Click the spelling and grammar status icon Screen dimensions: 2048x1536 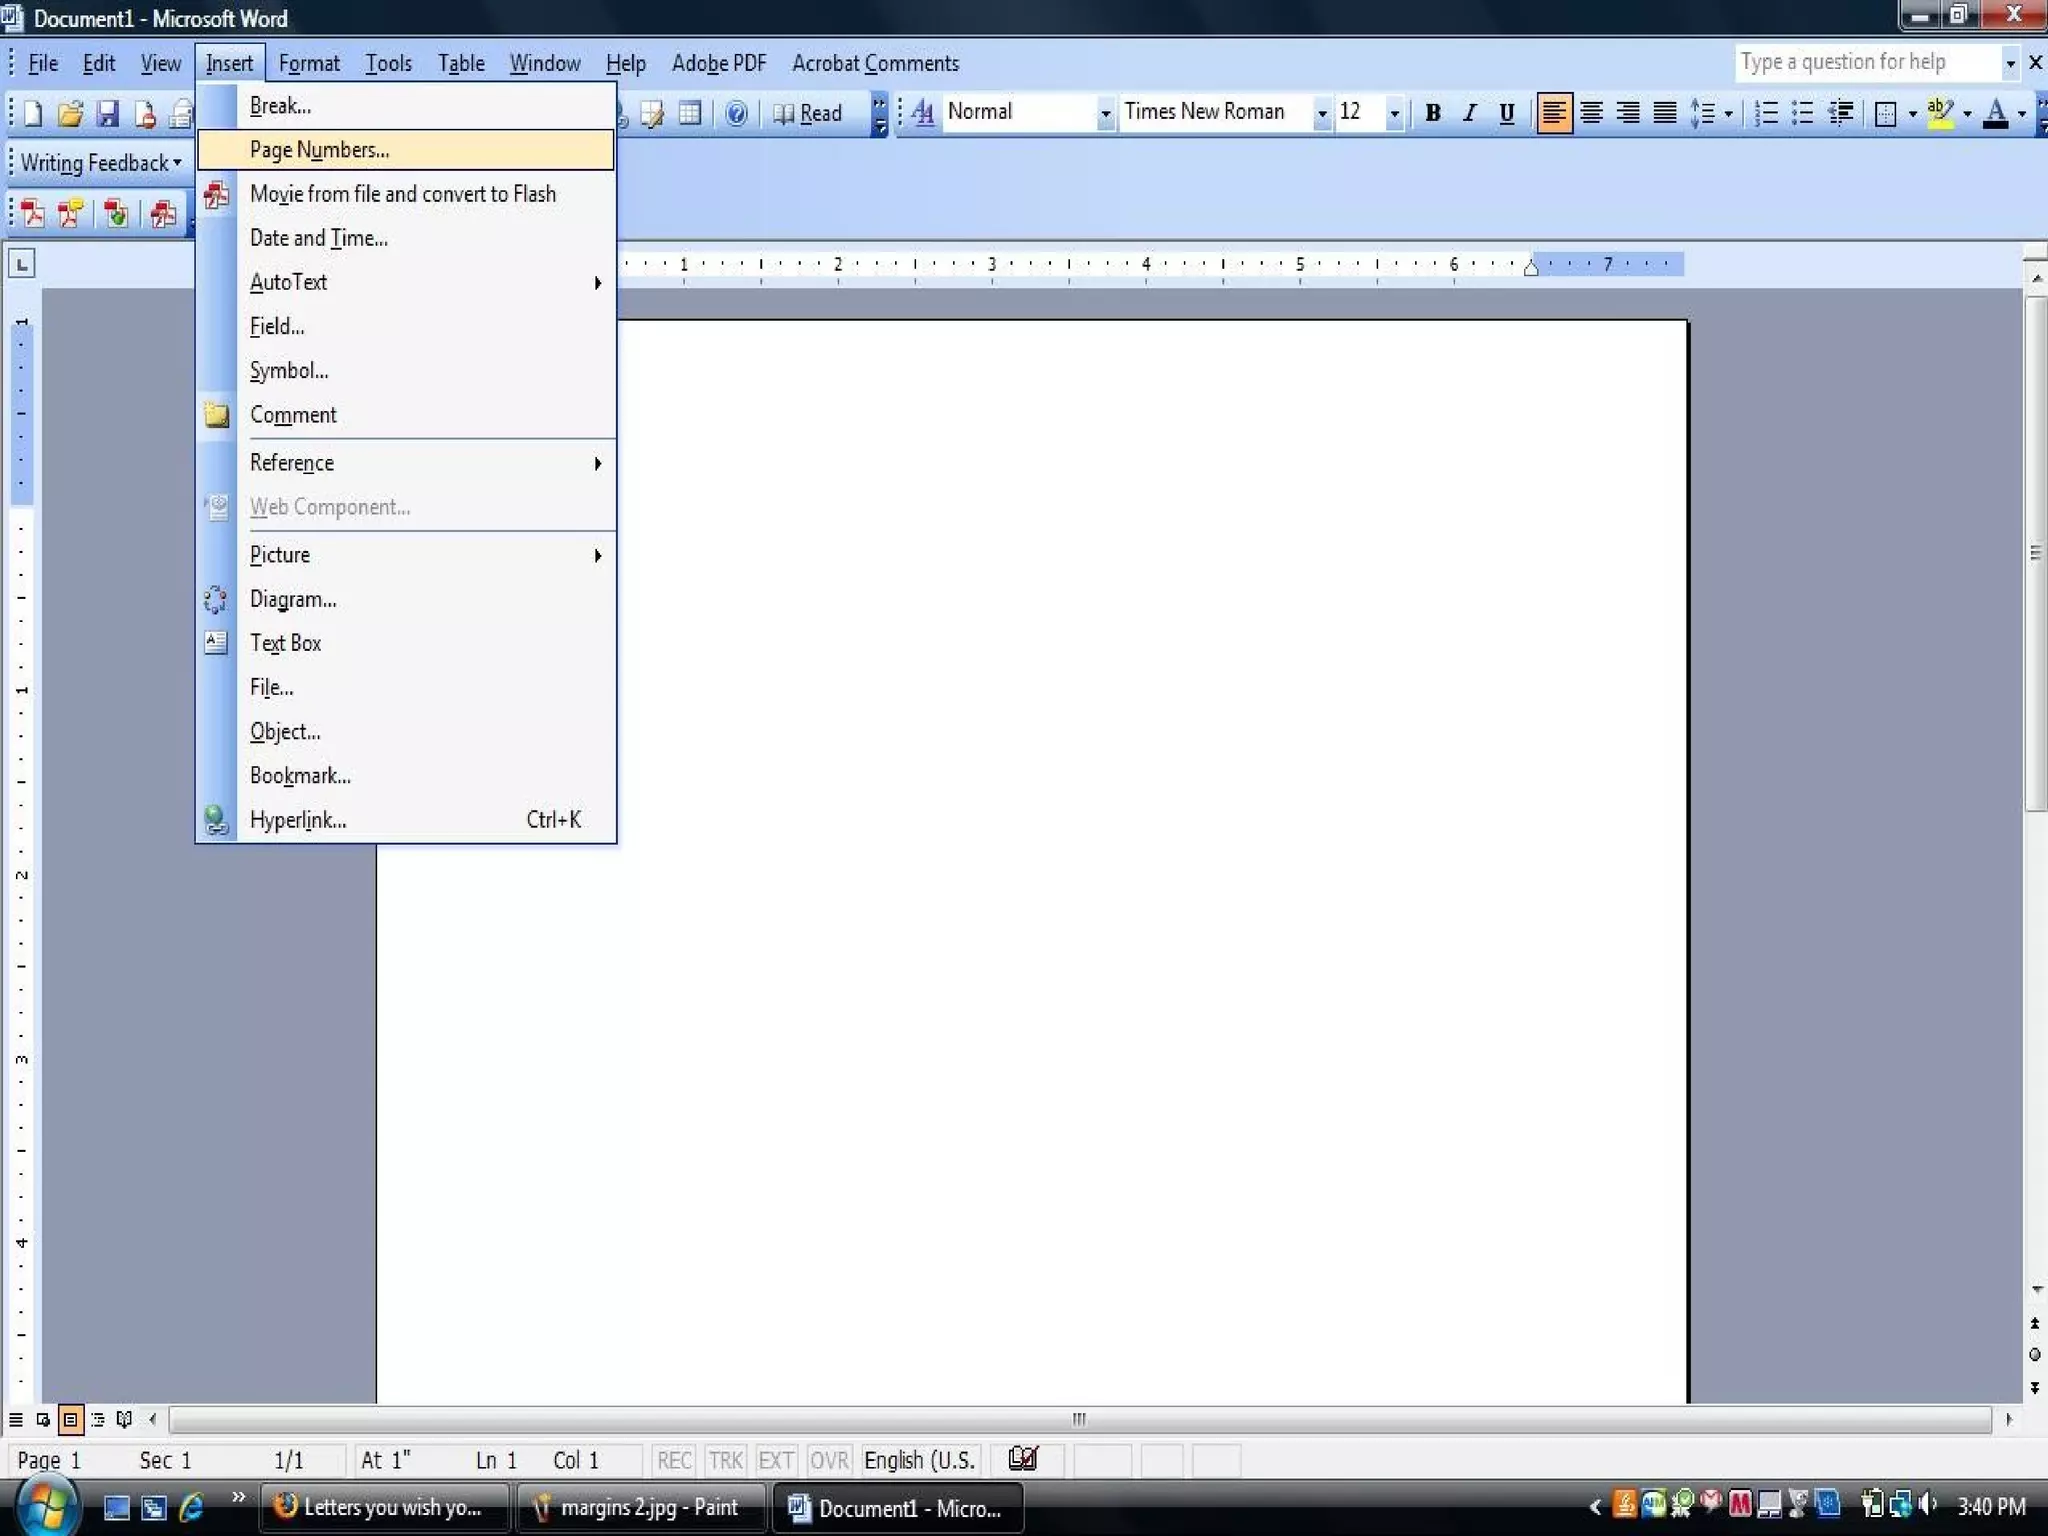click(1023, 1459)
